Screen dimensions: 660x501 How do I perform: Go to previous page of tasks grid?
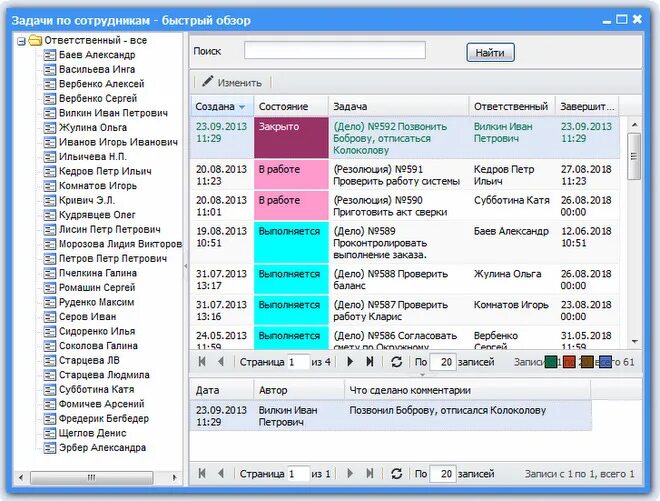click(221, 362)
